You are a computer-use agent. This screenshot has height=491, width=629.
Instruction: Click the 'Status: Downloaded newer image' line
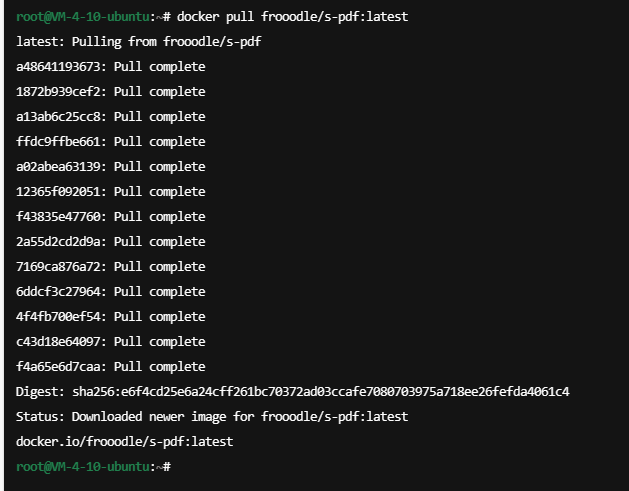pos(212,416)
